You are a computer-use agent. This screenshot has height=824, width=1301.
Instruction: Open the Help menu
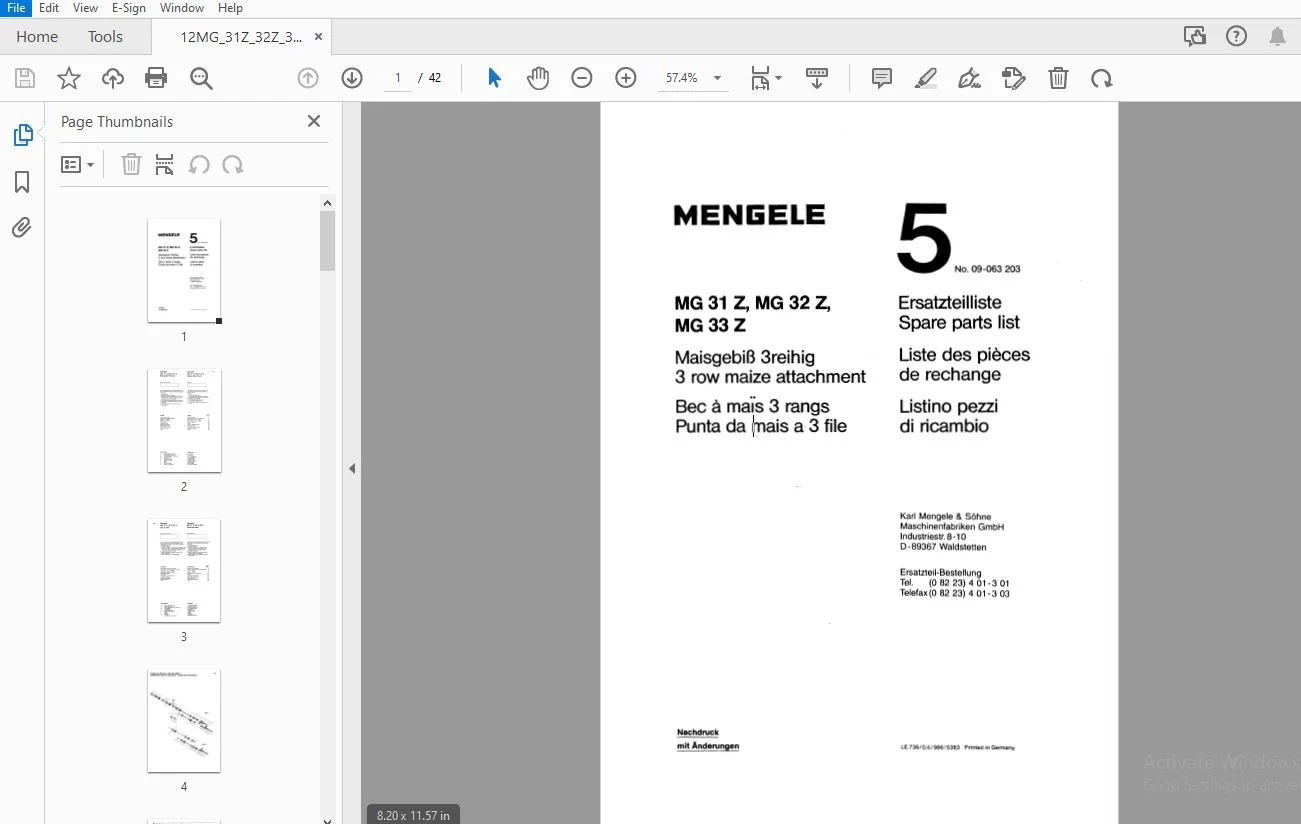click(x=230, y=8)
